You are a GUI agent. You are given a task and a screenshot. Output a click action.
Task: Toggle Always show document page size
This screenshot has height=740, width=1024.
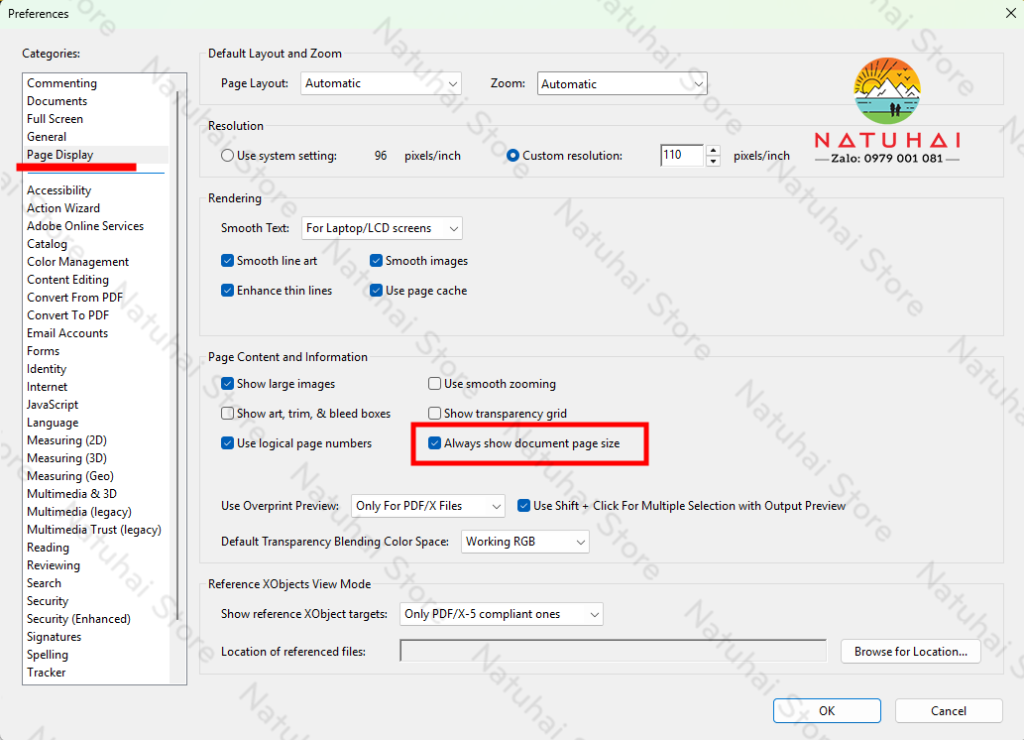[434, 443]
